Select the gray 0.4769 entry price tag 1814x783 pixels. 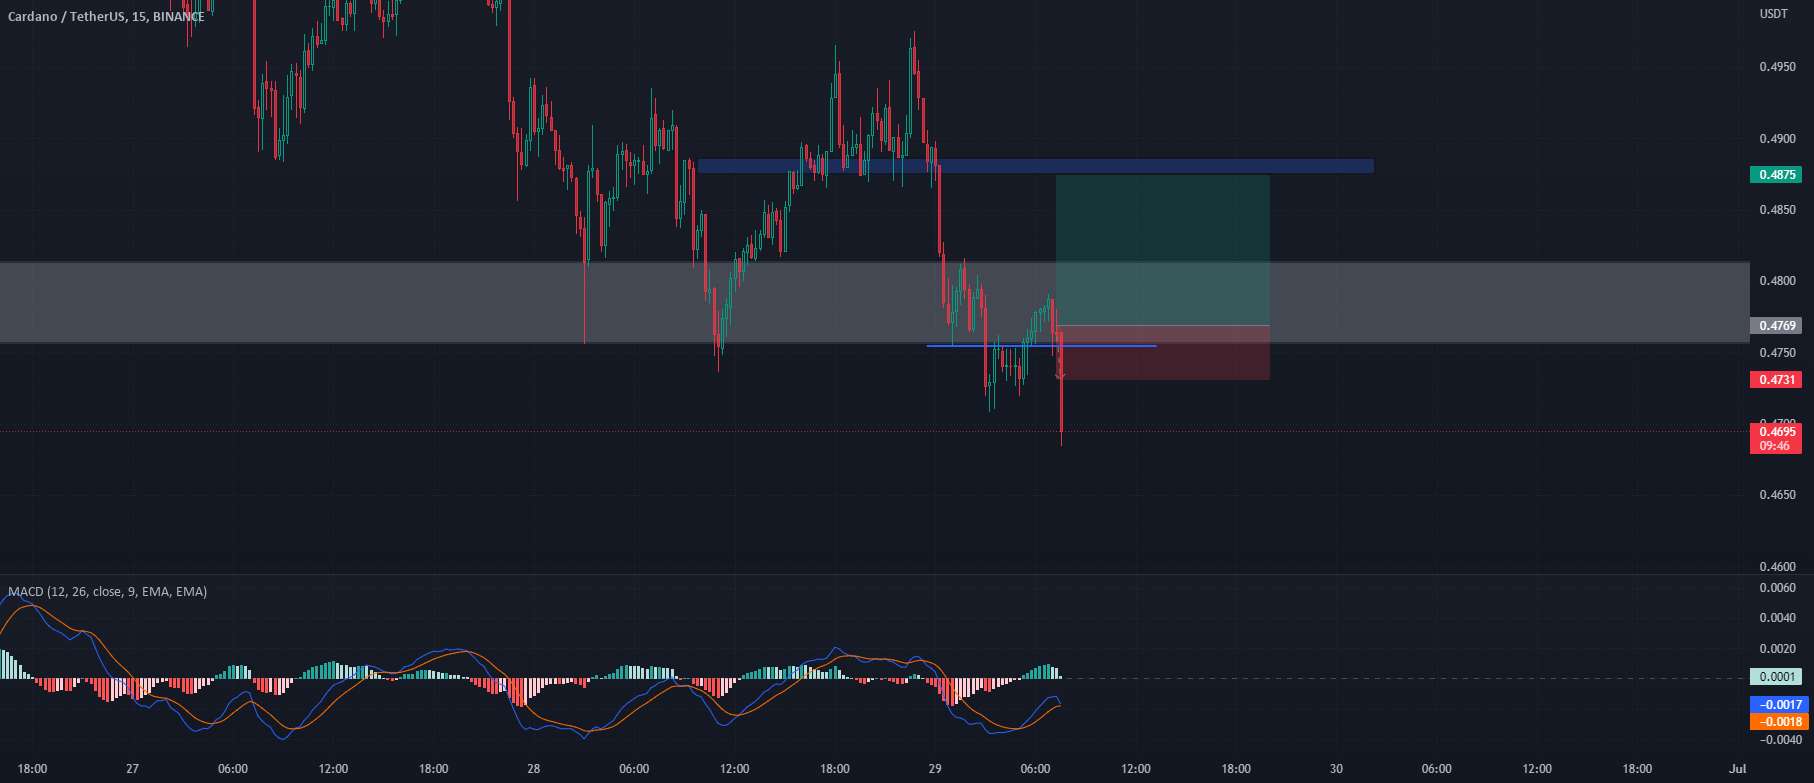click(x=1775, y=326)
